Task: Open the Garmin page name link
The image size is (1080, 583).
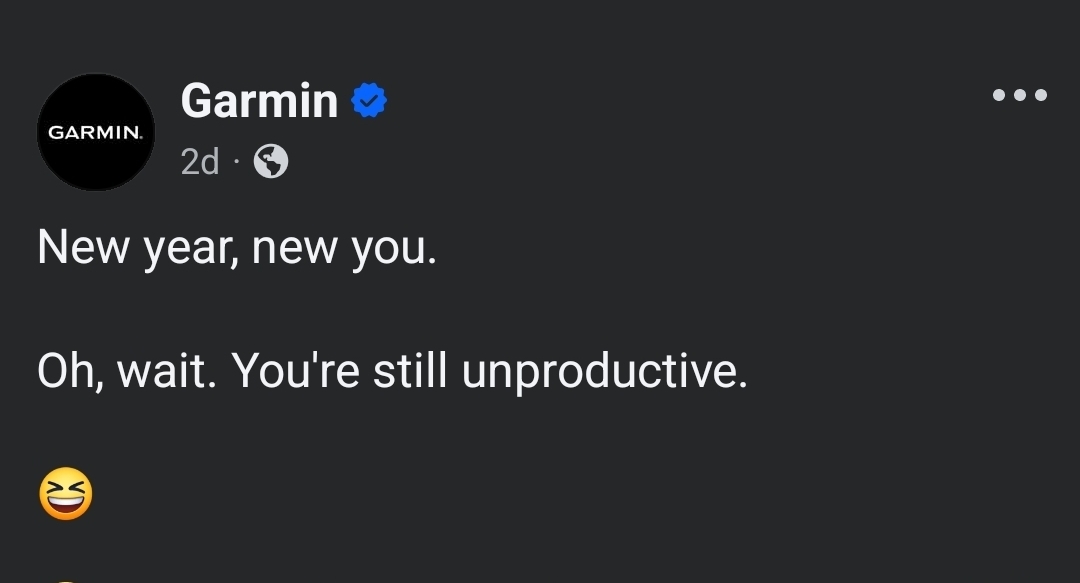Action: 259,101
